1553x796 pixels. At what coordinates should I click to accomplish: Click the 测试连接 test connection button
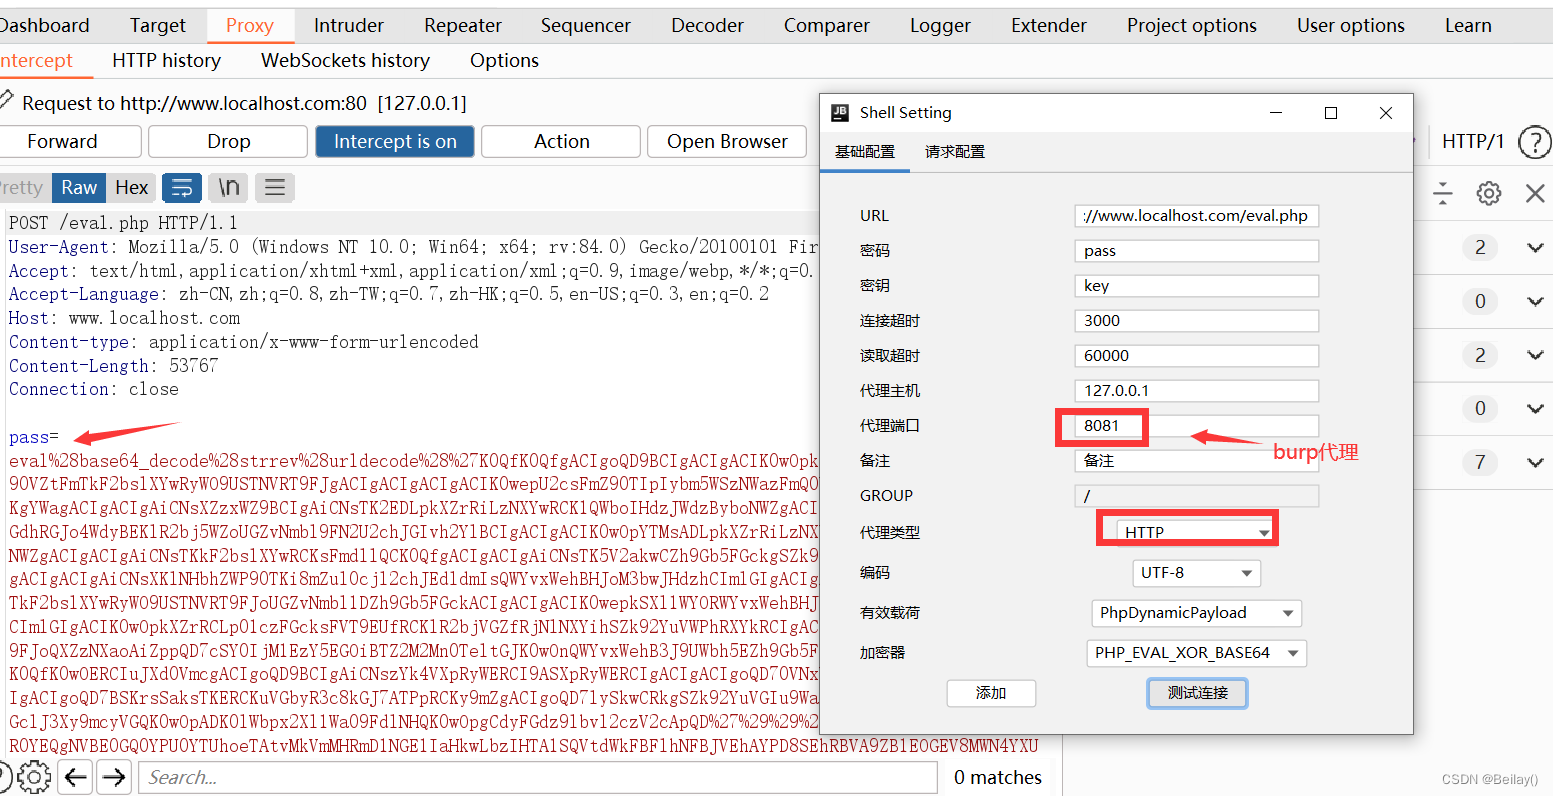click(1197, 693)
